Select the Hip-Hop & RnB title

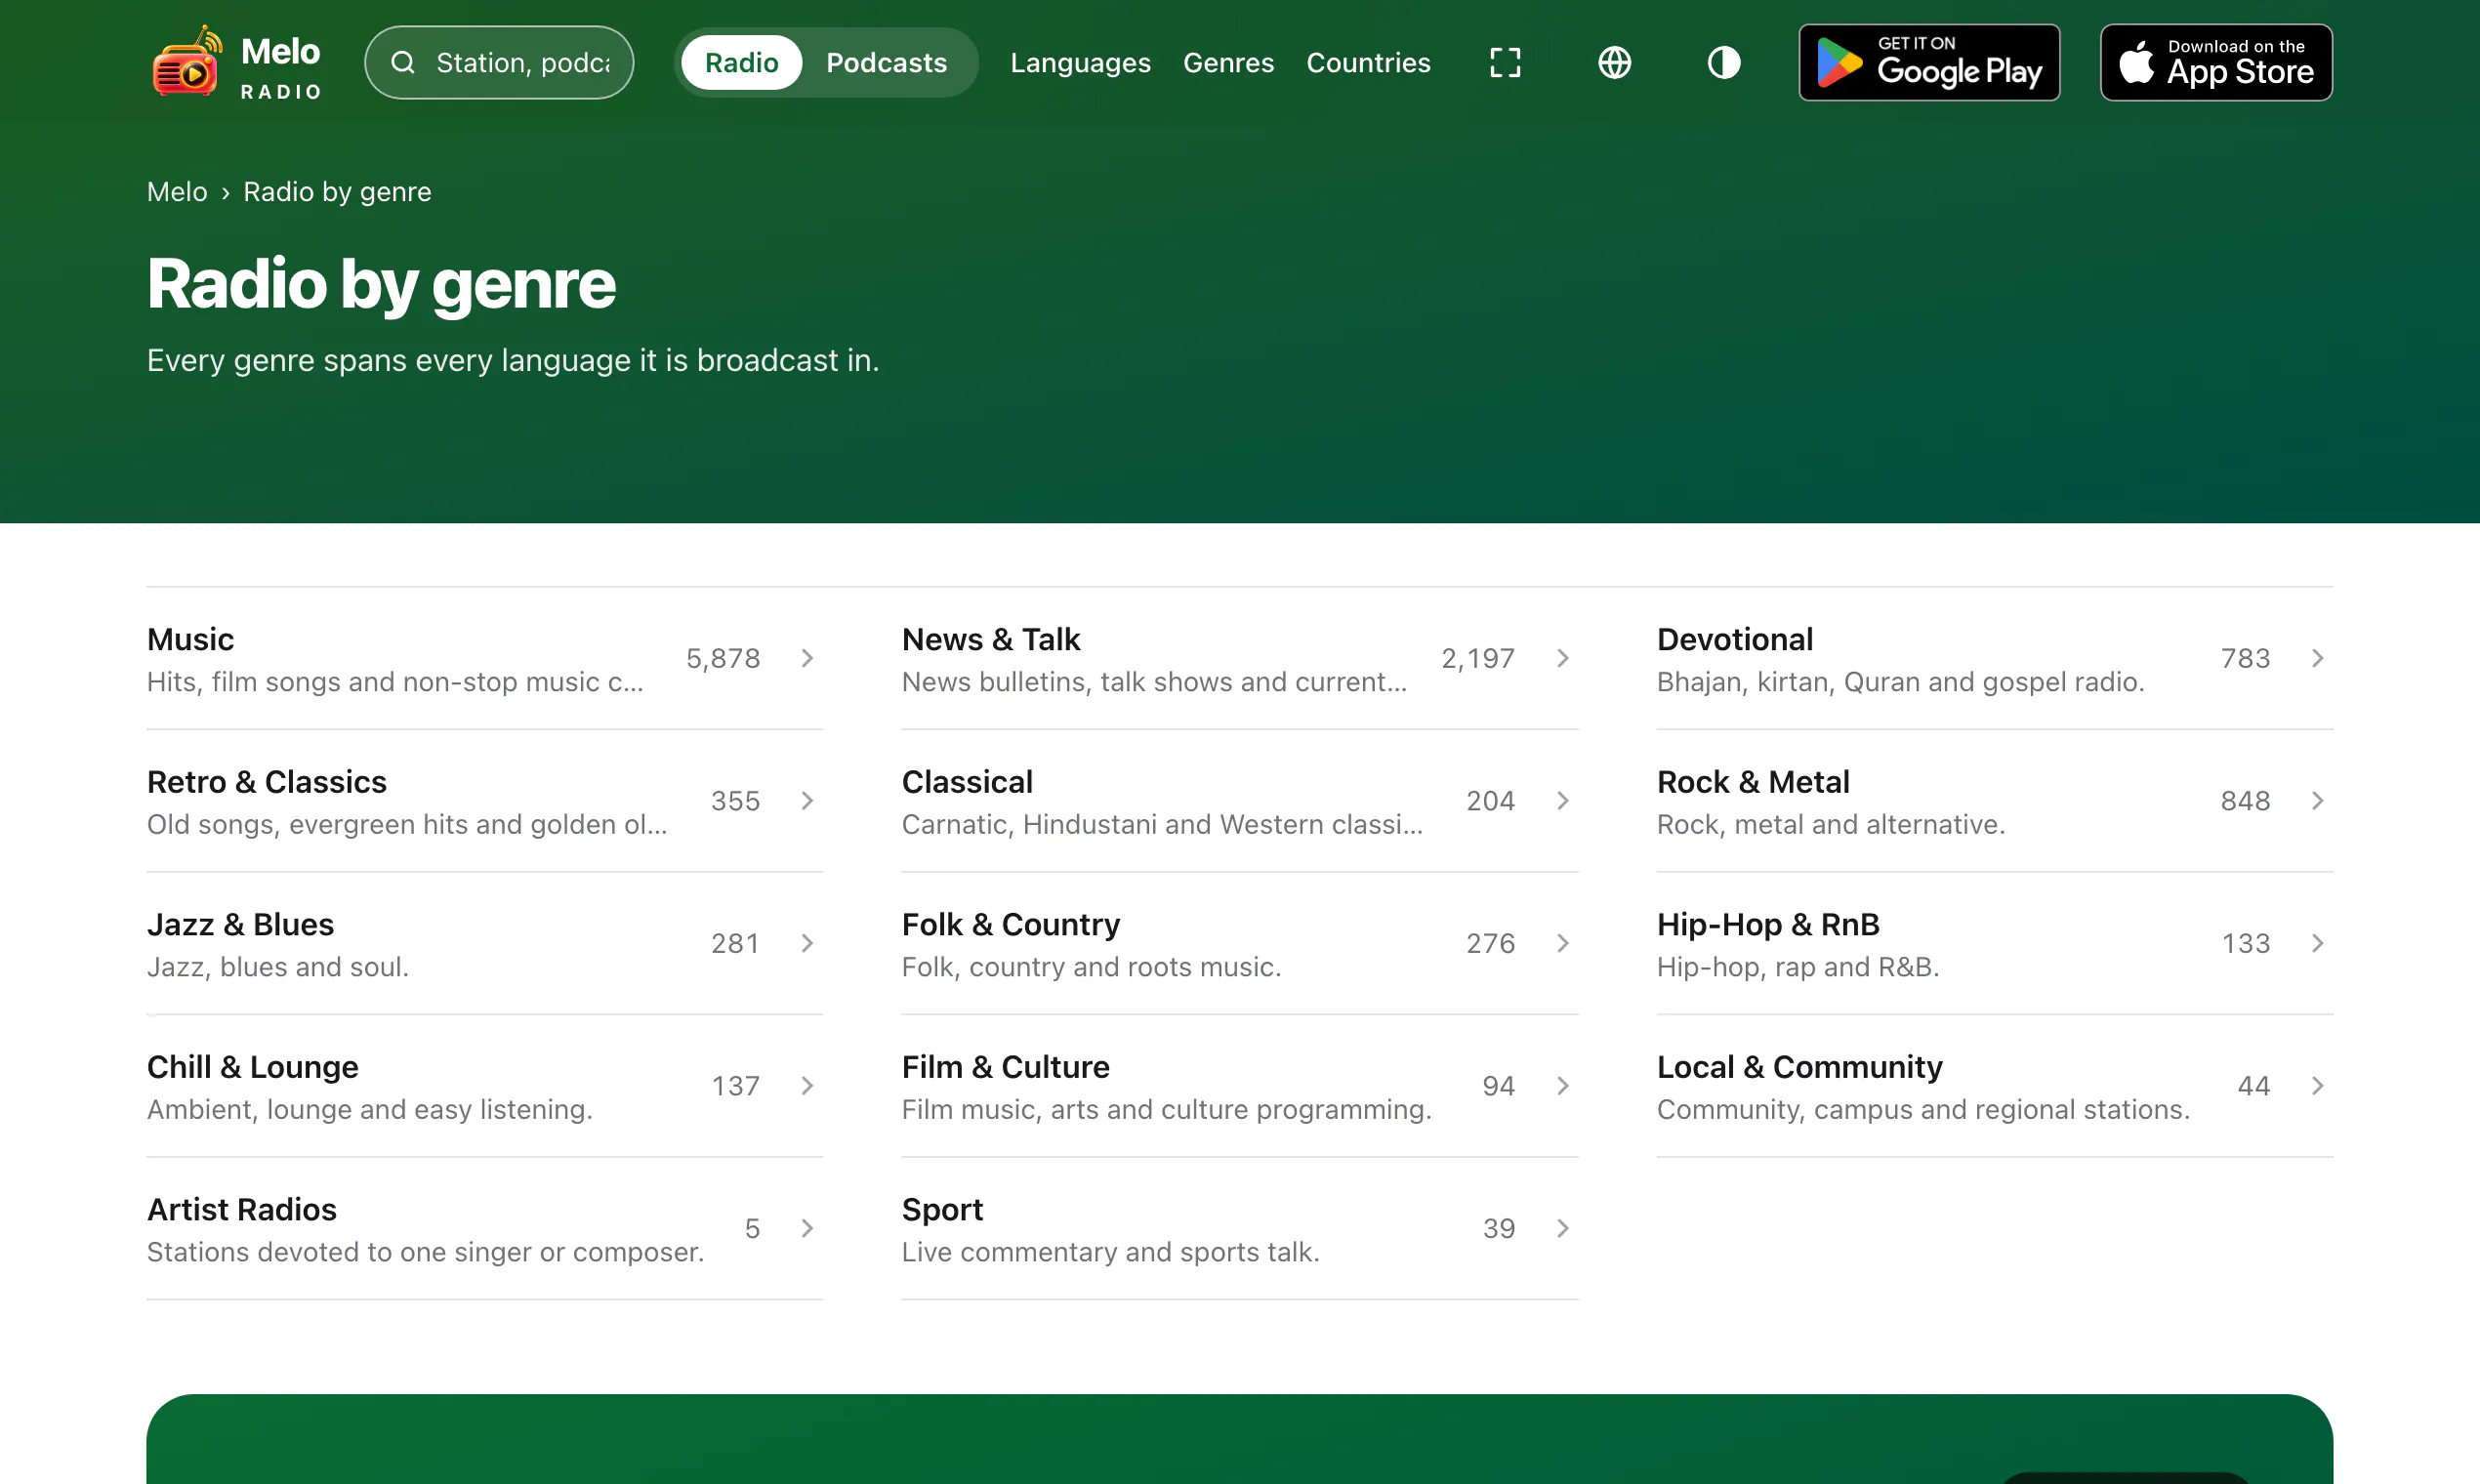click(x=1768, y=925)
